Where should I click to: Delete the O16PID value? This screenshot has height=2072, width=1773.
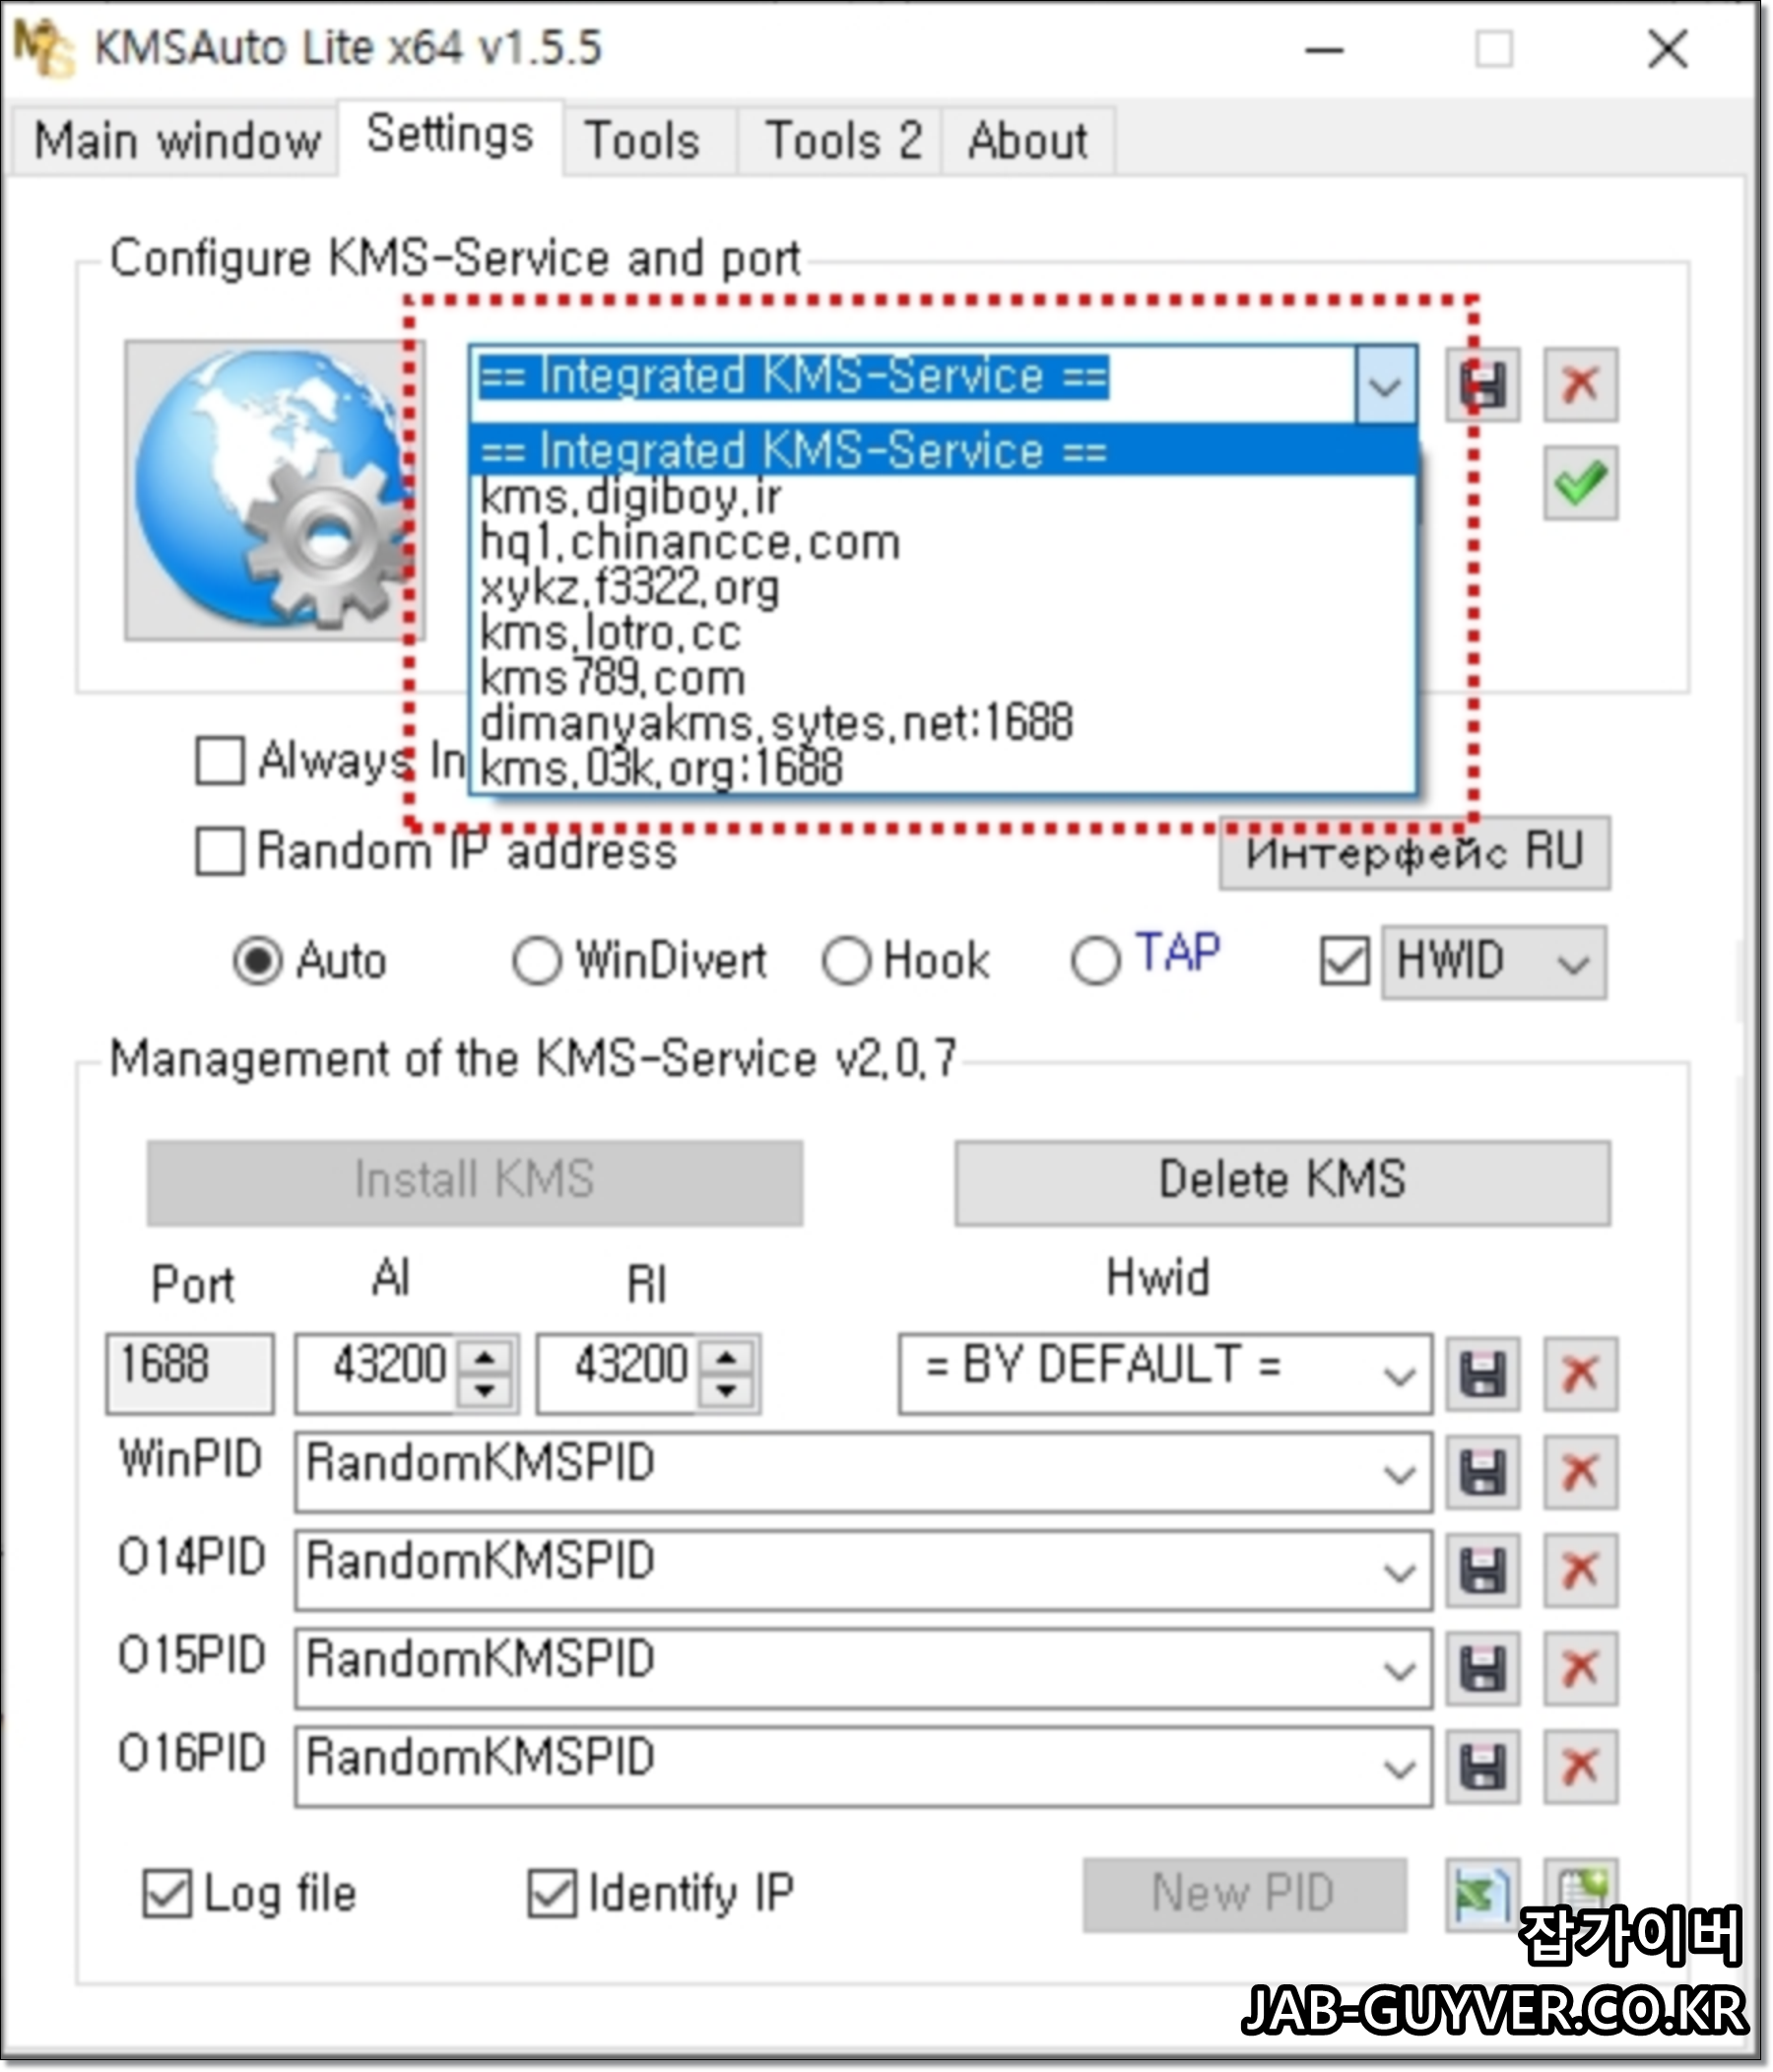tap(1581, 1766)
